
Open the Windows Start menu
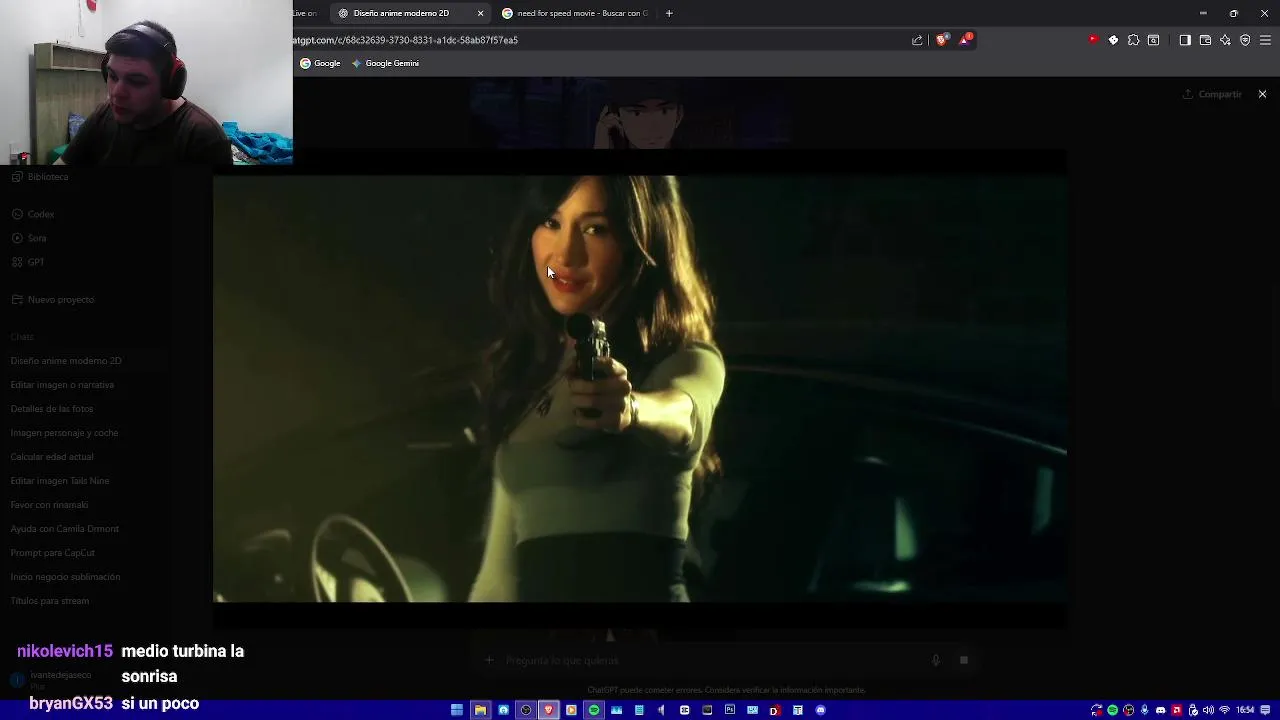[x=457, y=710]
